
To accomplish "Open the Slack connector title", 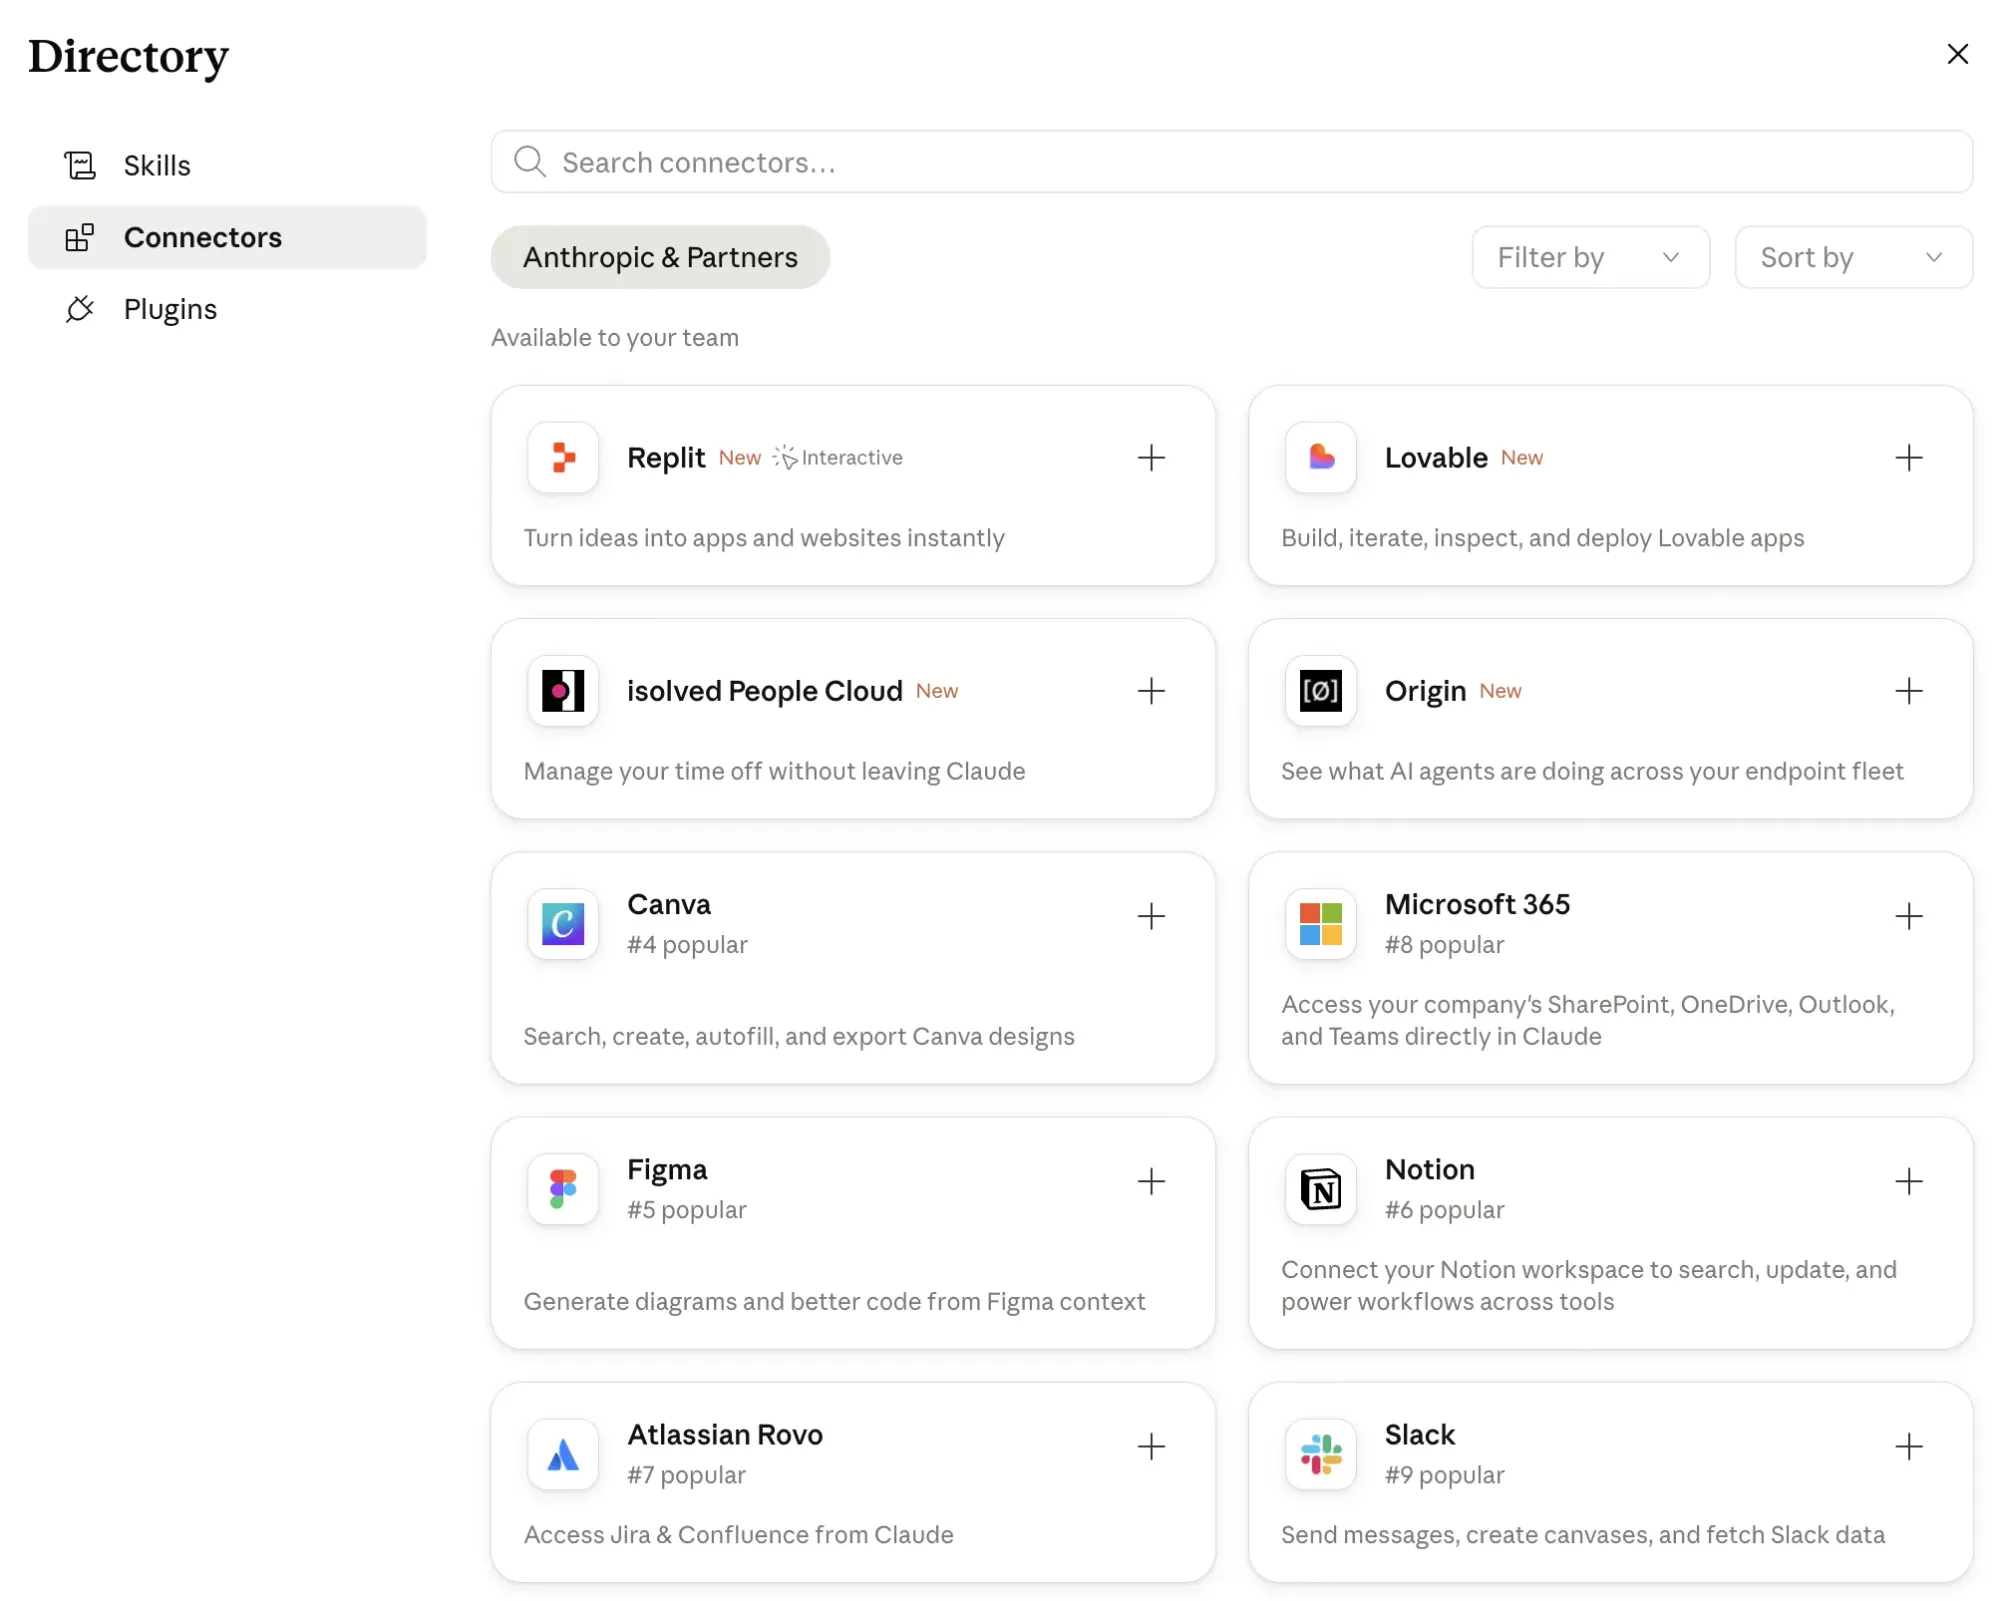I will pyautogui.click(x=1420, y=1434).
